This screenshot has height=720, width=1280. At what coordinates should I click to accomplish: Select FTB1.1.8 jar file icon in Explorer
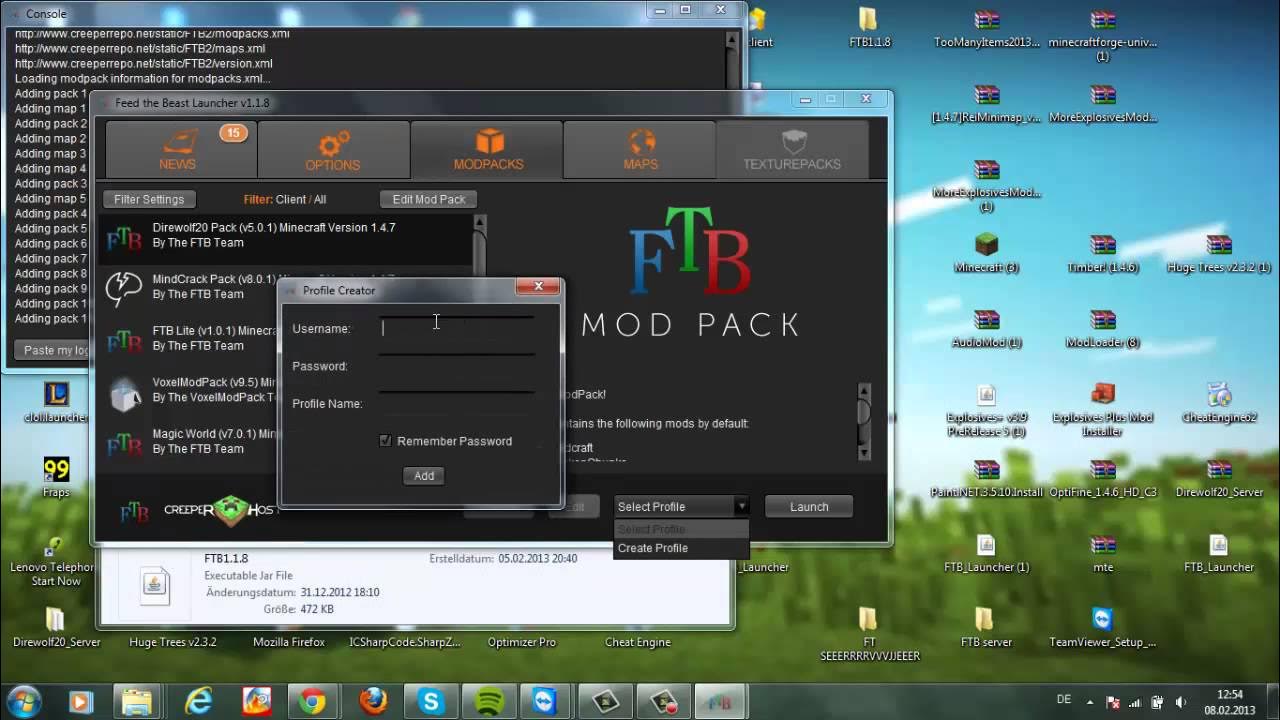(154, 586)
